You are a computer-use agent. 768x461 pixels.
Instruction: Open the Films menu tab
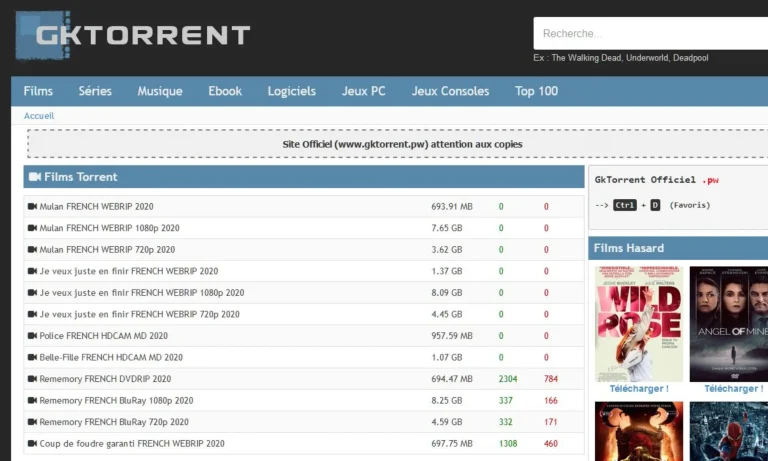click(x=38, y=91)
